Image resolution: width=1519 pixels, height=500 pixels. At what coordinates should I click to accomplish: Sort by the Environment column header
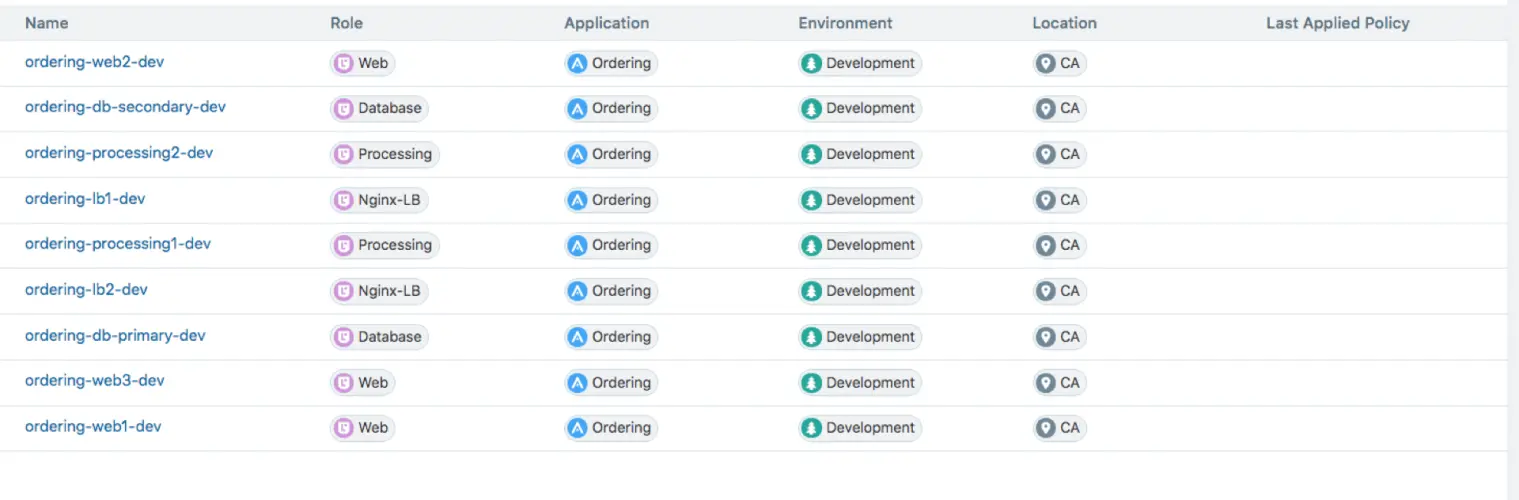[x=846, y=23]
